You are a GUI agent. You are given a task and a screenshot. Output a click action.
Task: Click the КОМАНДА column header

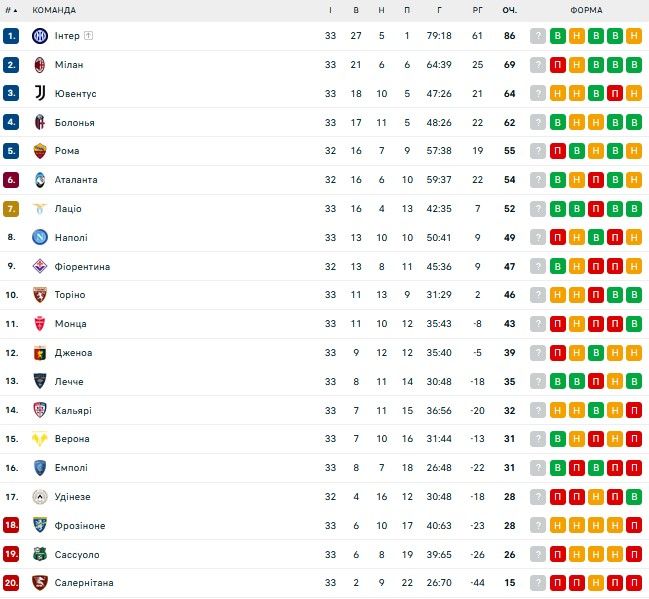(x=54, y=10)
